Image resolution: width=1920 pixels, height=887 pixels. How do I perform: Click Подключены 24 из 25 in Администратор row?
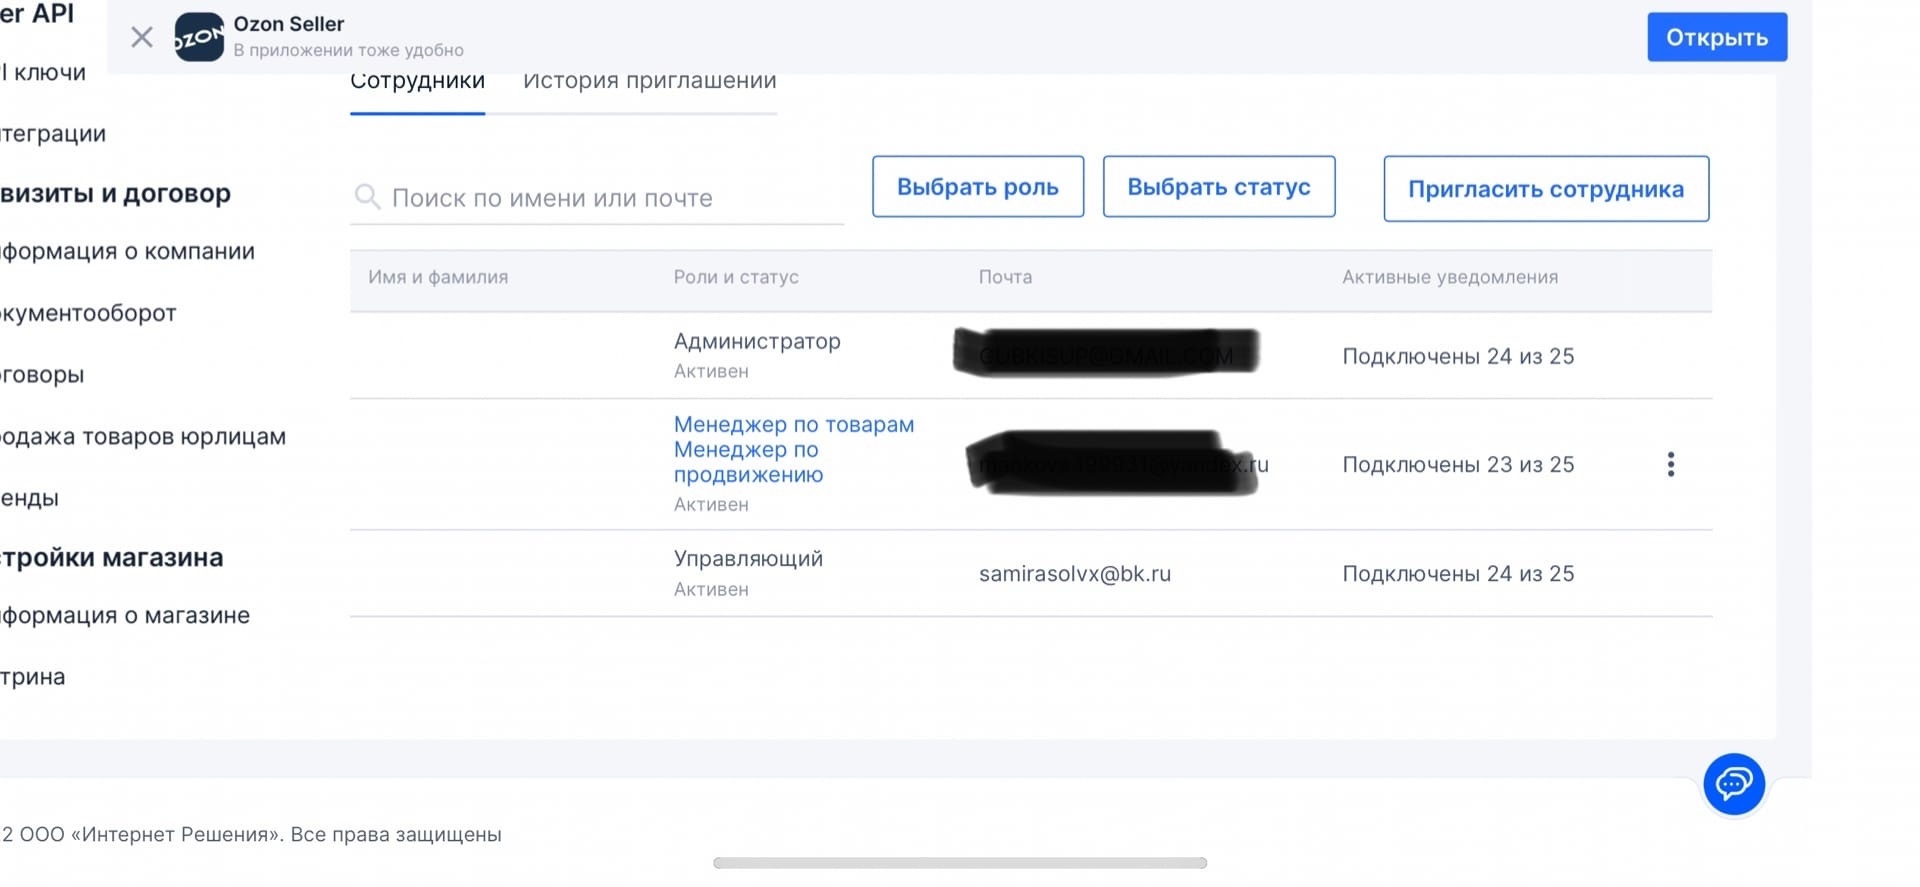(x=1458, y=357)
